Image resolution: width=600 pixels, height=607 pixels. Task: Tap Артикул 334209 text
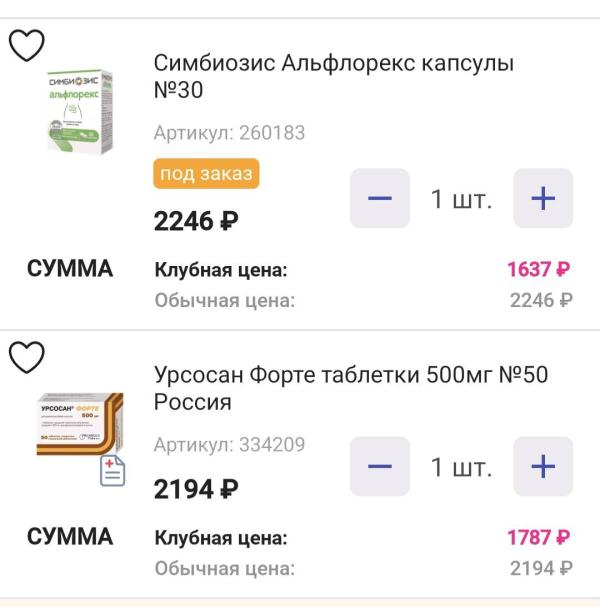click(229, 445)
